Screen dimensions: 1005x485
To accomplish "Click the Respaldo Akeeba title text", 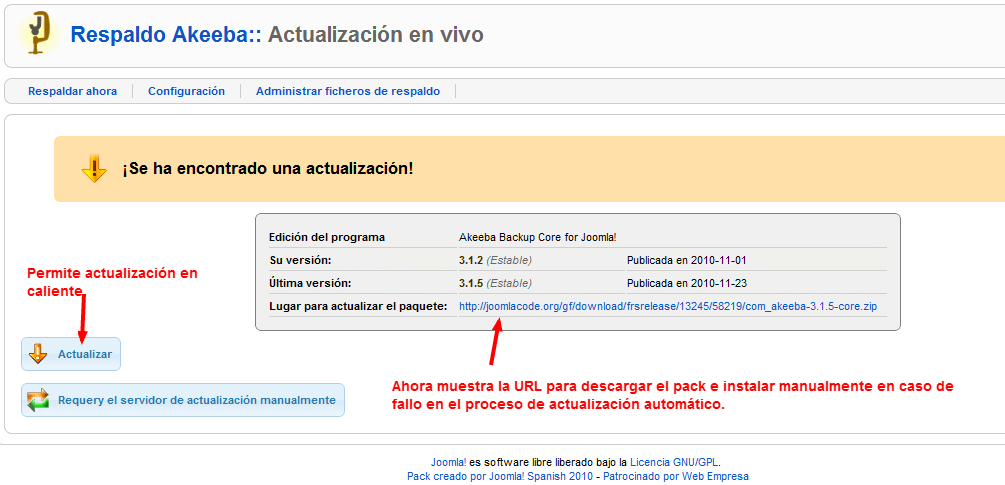I will click(167, 34).
